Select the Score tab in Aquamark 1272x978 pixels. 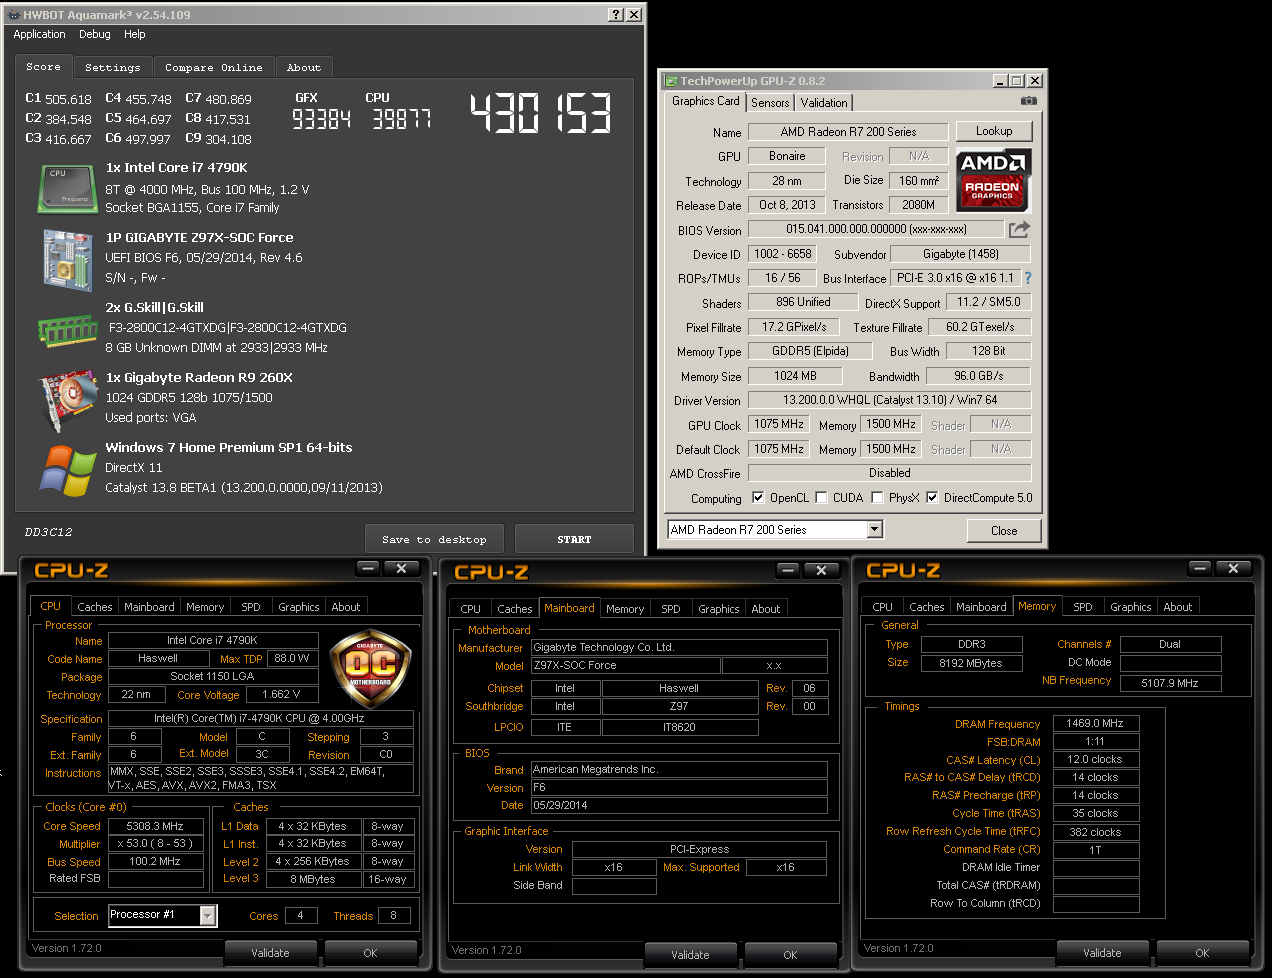pyautogui.click(x=44, y=66)
